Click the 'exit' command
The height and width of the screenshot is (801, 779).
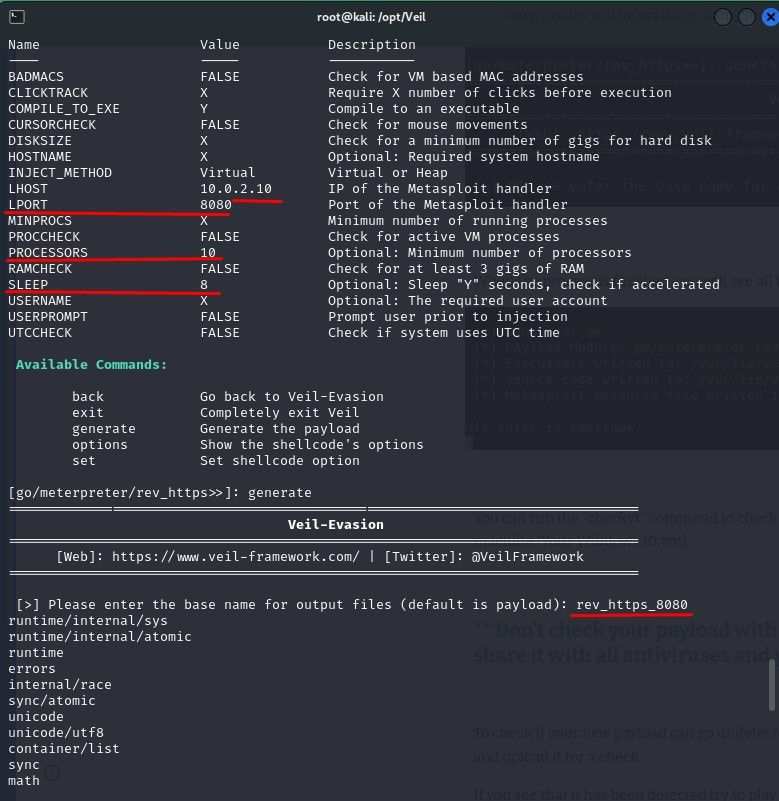pyautogui.click(x=88, y=412)
